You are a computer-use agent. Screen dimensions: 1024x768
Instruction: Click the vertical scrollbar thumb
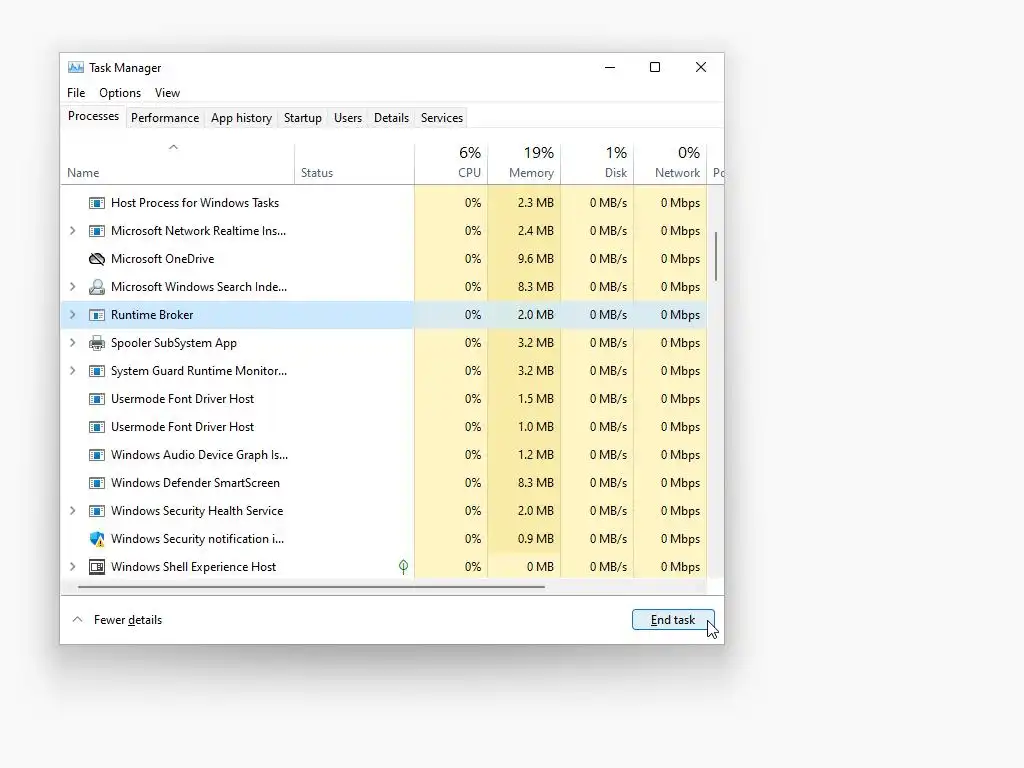pyautogui.click(x=716, y=256)
